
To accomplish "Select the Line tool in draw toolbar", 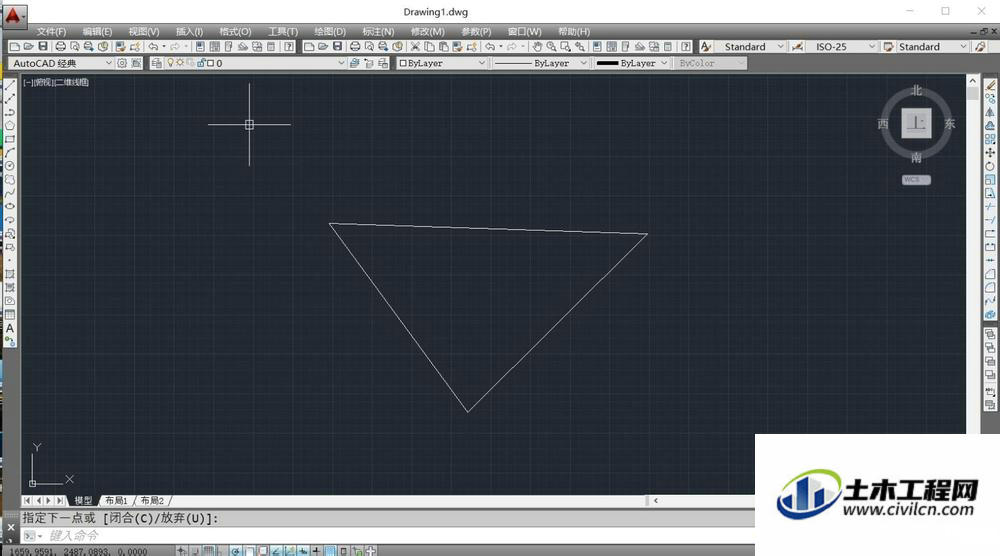I will pyautogui.click(x=10, y=85).
